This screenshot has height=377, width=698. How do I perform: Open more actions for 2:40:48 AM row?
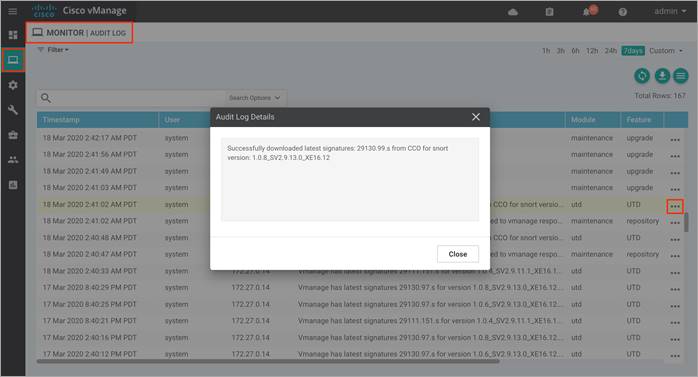pos(675,239)
